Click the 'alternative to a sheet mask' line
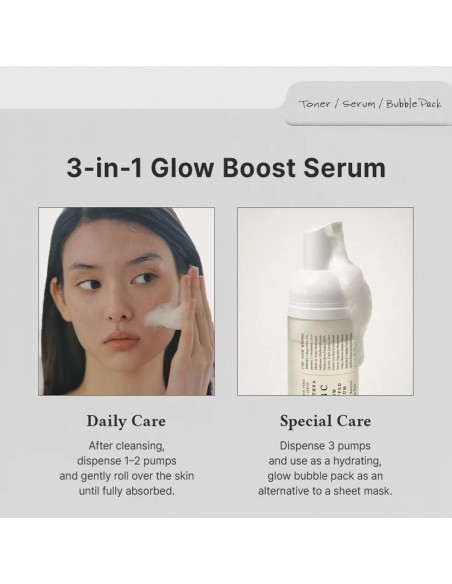 click(x=325, y=491)
